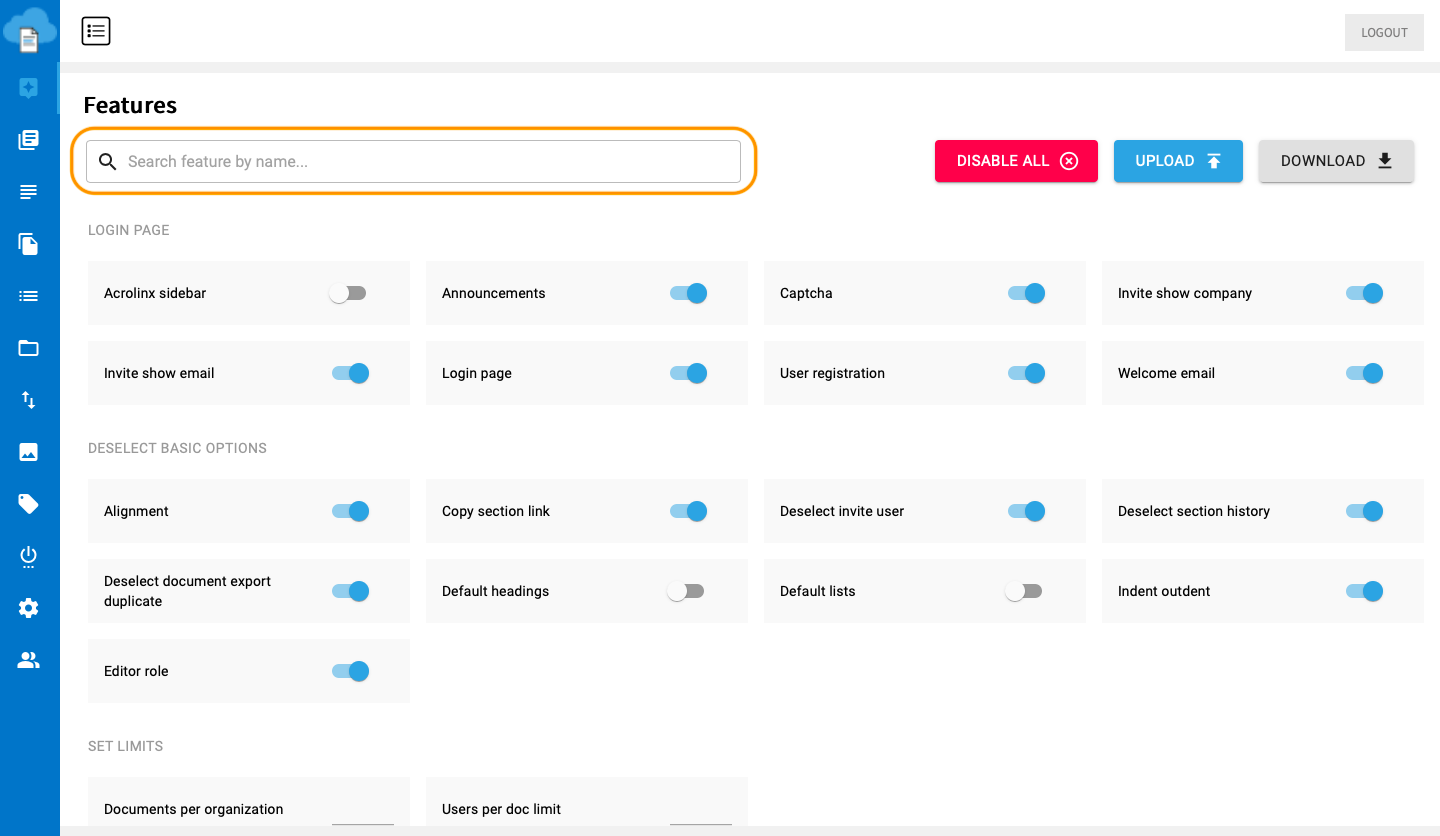Toggle User registration switch
This screenshot has height=836, width=1440.
(1026, 373)
